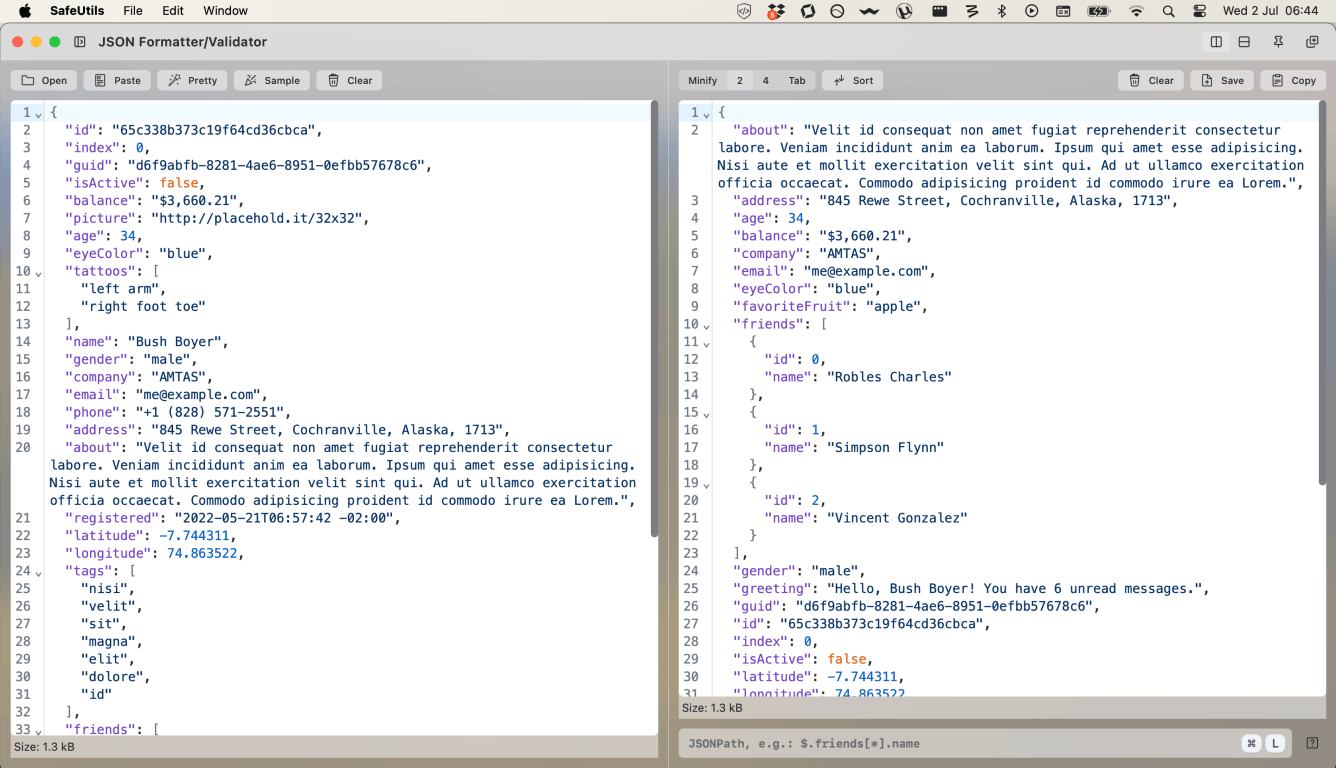
Task: Click the "isActive": false value in left editor
Action: pos(181,183)
